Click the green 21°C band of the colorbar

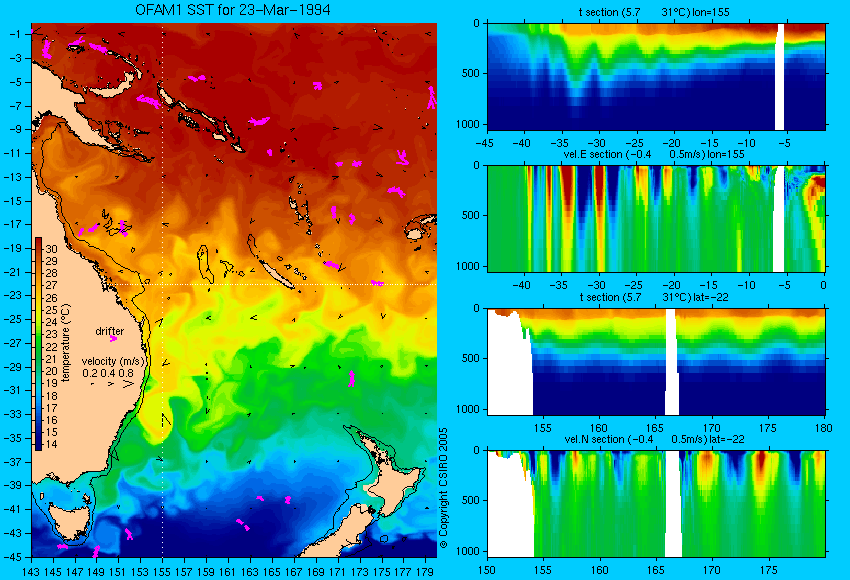(x=38, y=358)
